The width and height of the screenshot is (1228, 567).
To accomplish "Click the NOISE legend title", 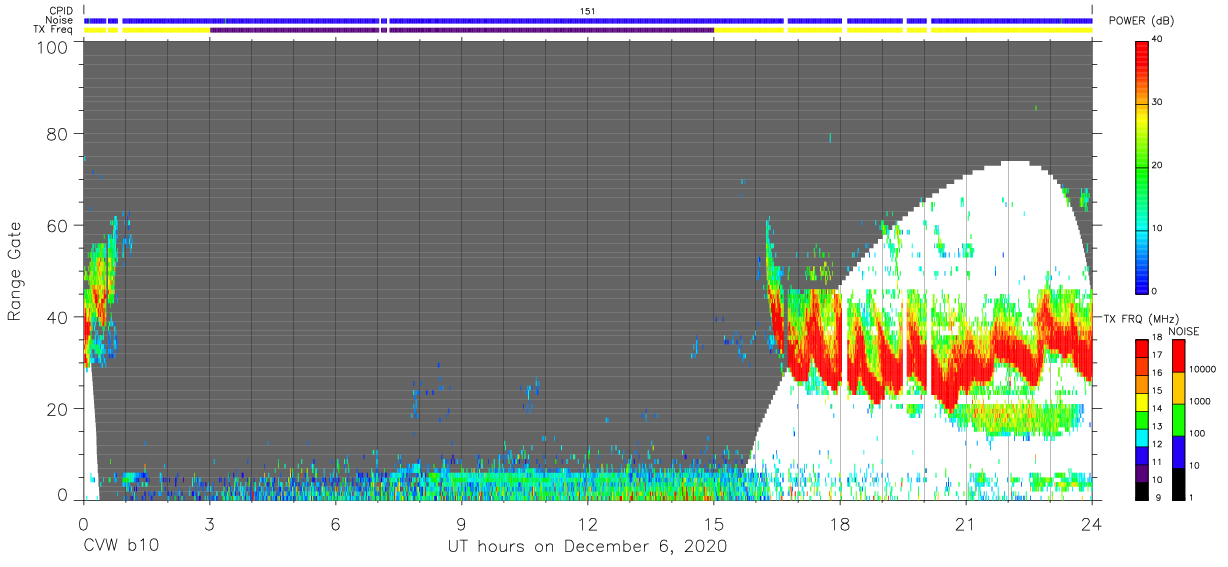I will (x=1182, y=331).
